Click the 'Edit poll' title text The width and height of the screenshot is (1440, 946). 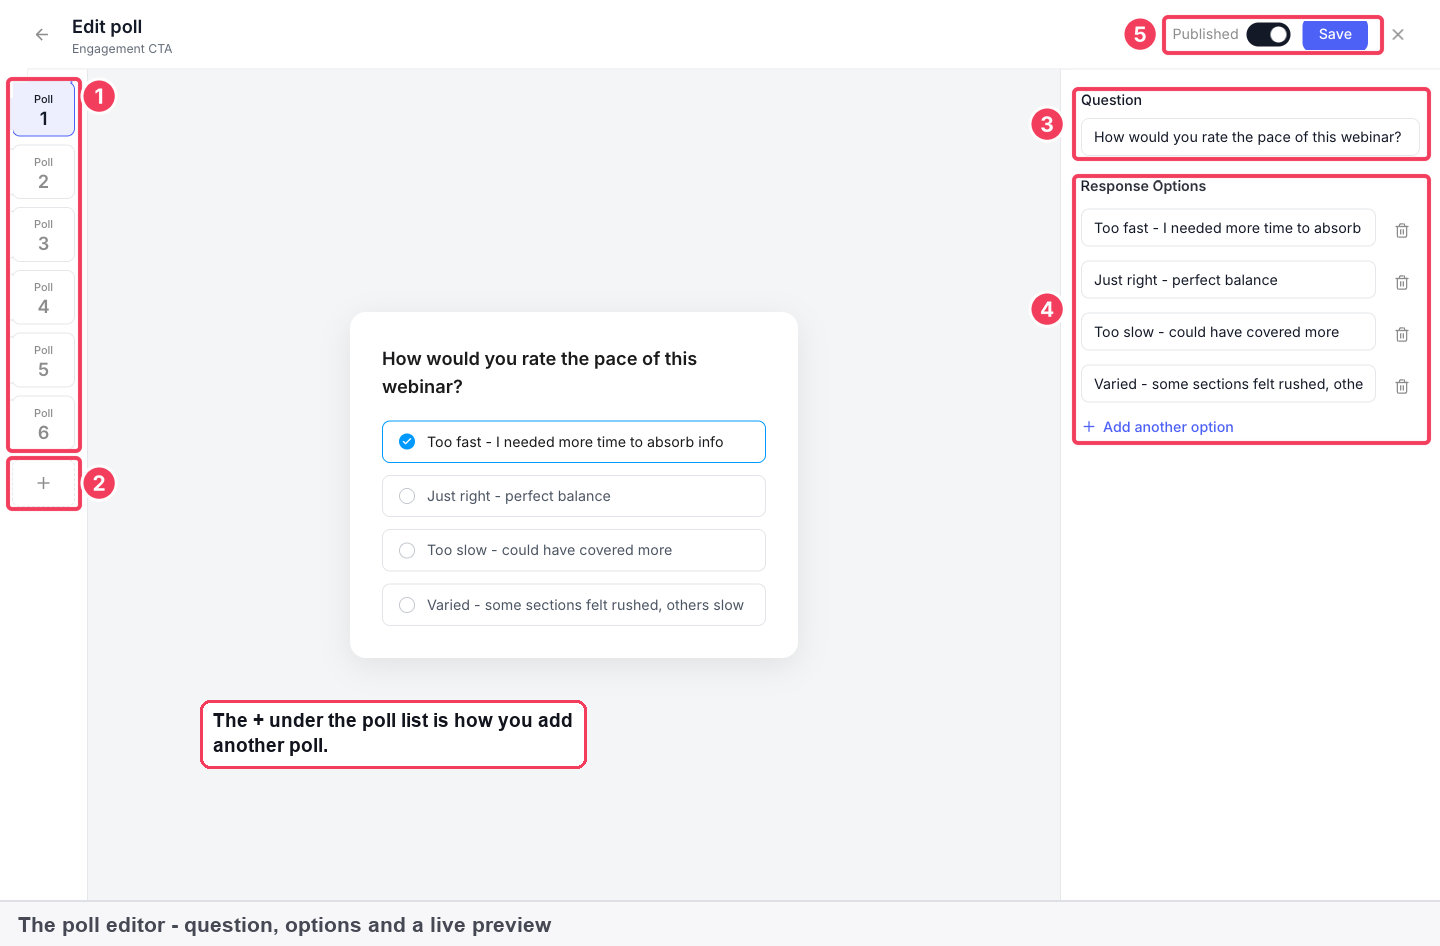click(107, 27)
